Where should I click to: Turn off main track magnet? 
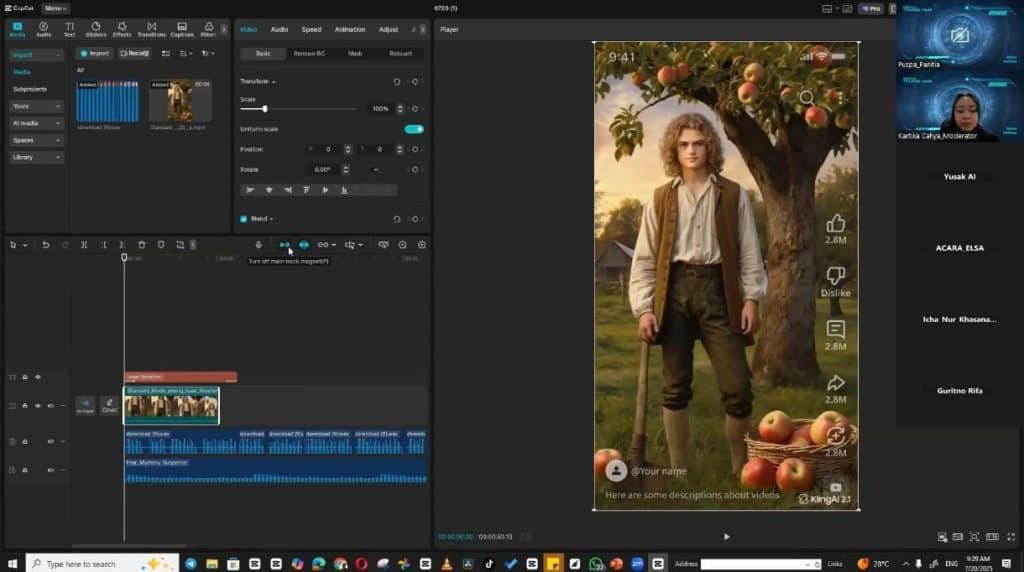285,245
